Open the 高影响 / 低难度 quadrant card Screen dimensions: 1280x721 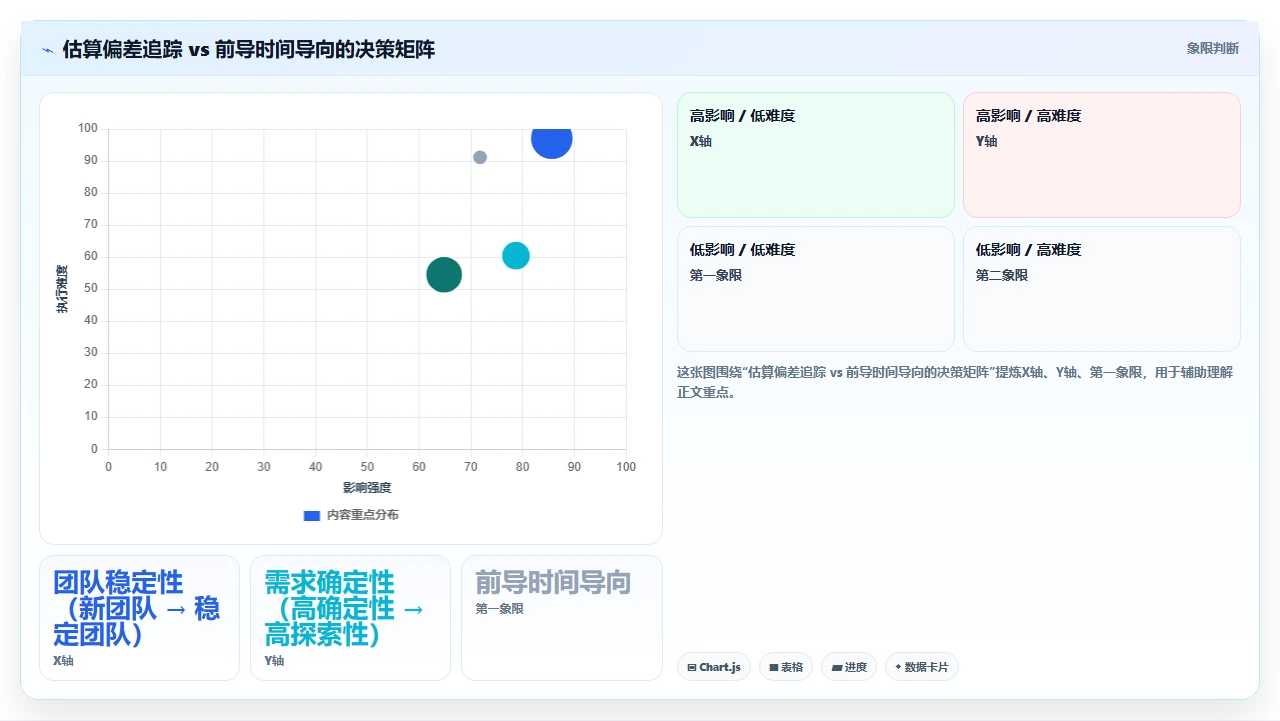(816, 155)
